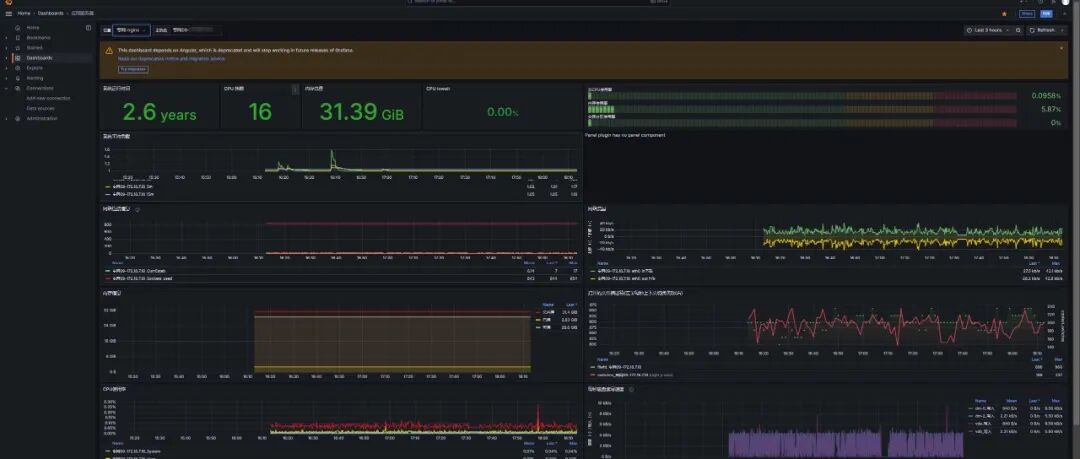Click the orange starred dashboard icon
Viewport: 1080px width, 459px height.
tap(1004, 13)
